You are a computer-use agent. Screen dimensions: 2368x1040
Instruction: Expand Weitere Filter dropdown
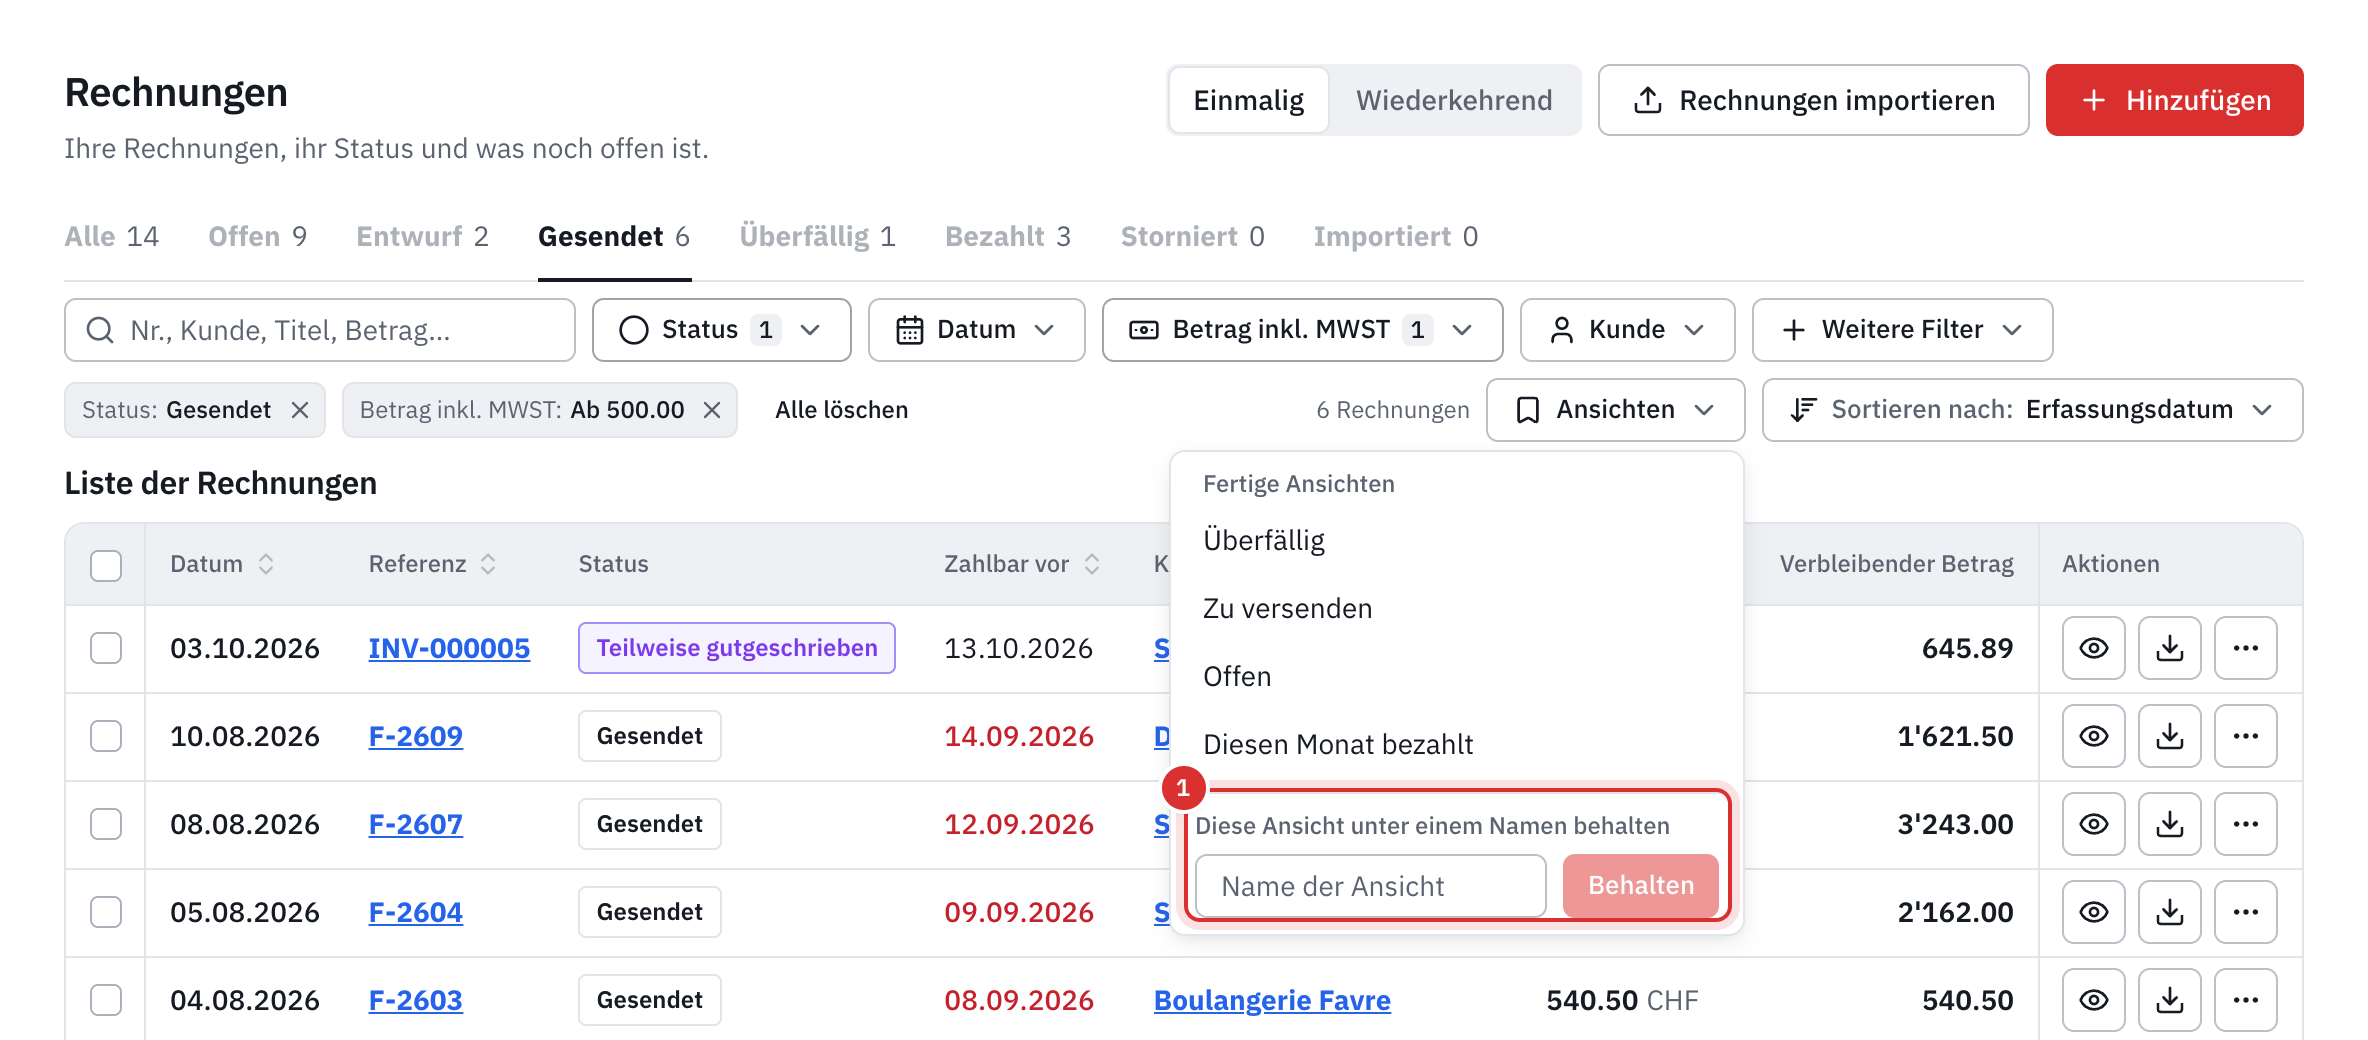1902,330
